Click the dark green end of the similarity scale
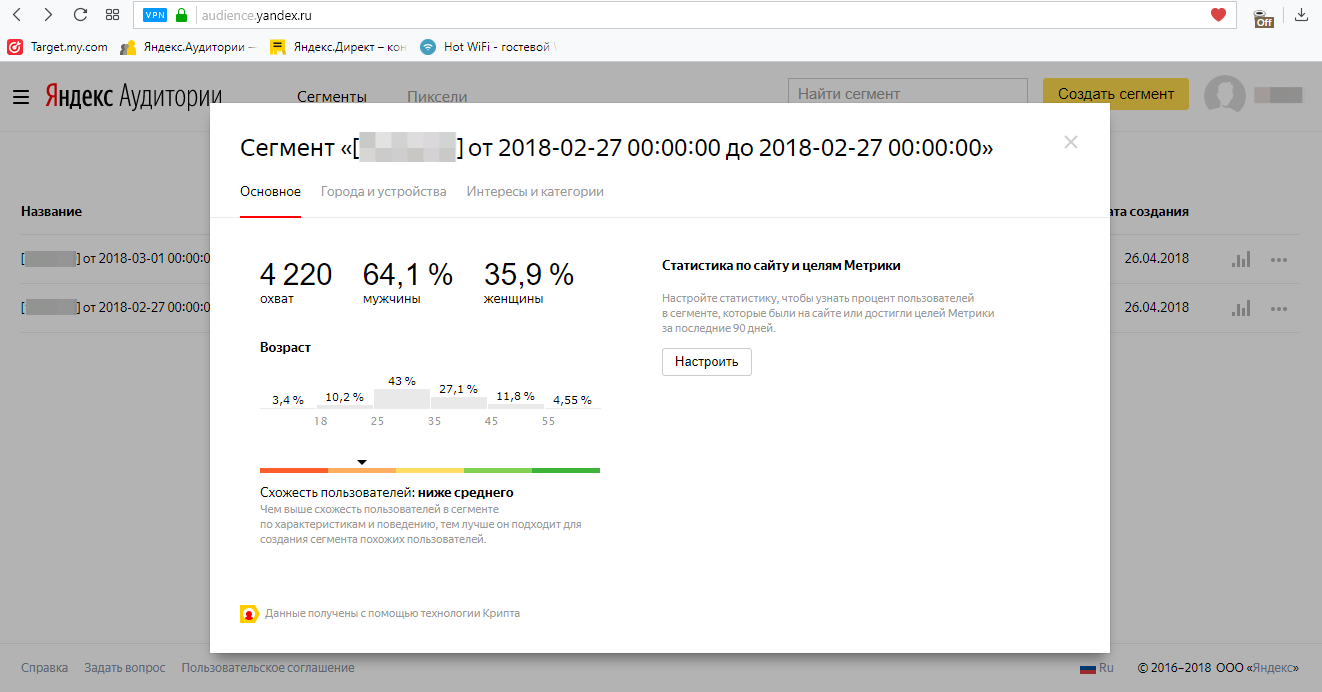The height and width of the screenshot is (692, 1322). pos(566,470)
